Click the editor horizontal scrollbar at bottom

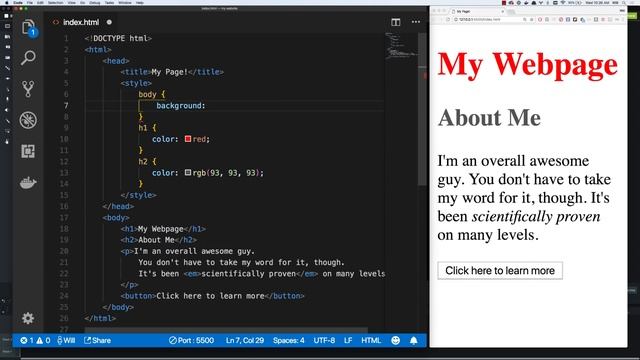(x=226, y=330)
